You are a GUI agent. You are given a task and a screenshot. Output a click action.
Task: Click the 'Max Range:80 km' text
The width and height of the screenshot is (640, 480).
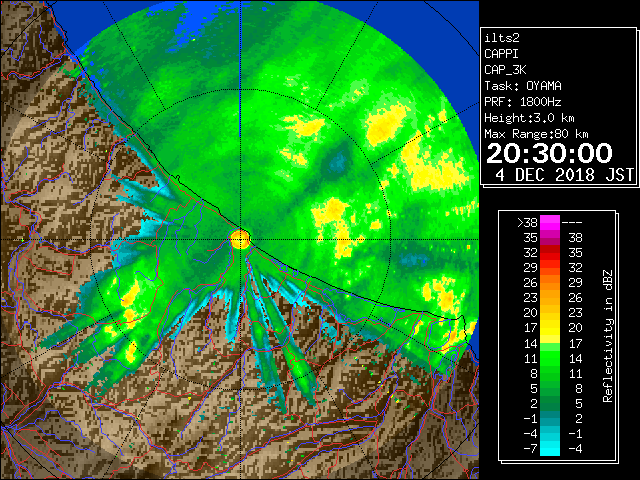click(x=536, y=134)
